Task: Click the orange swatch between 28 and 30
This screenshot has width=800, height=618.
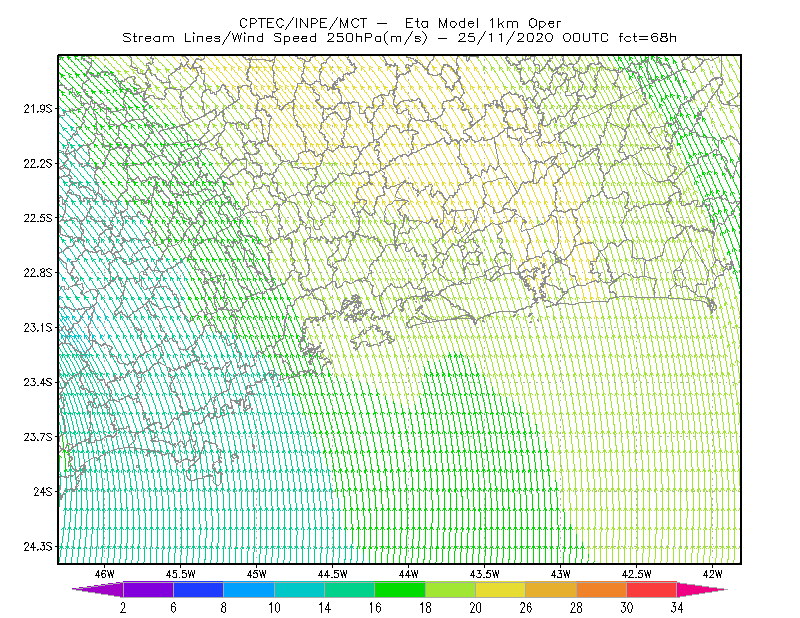Action: 602,589
